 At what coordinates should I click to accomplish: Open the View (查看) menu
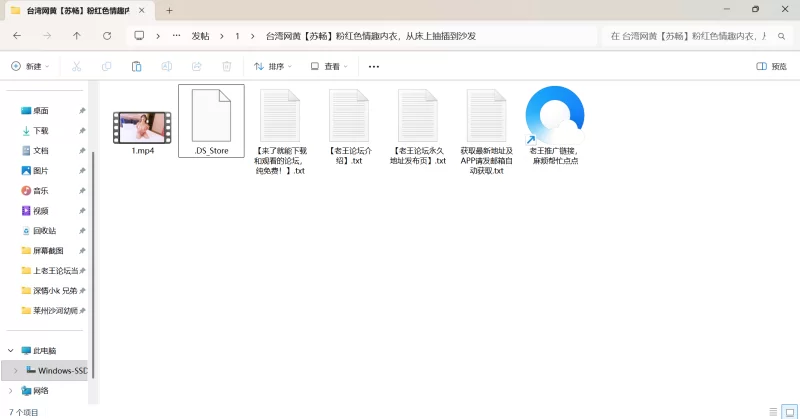point(329,66)
